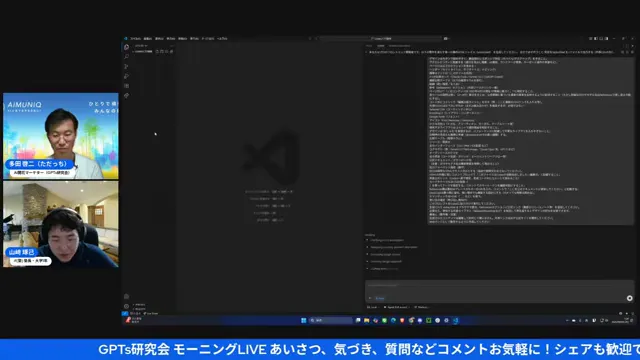Click the command center search box in the title bar
This screenshot has height=360, width=640.
[380, 39]
